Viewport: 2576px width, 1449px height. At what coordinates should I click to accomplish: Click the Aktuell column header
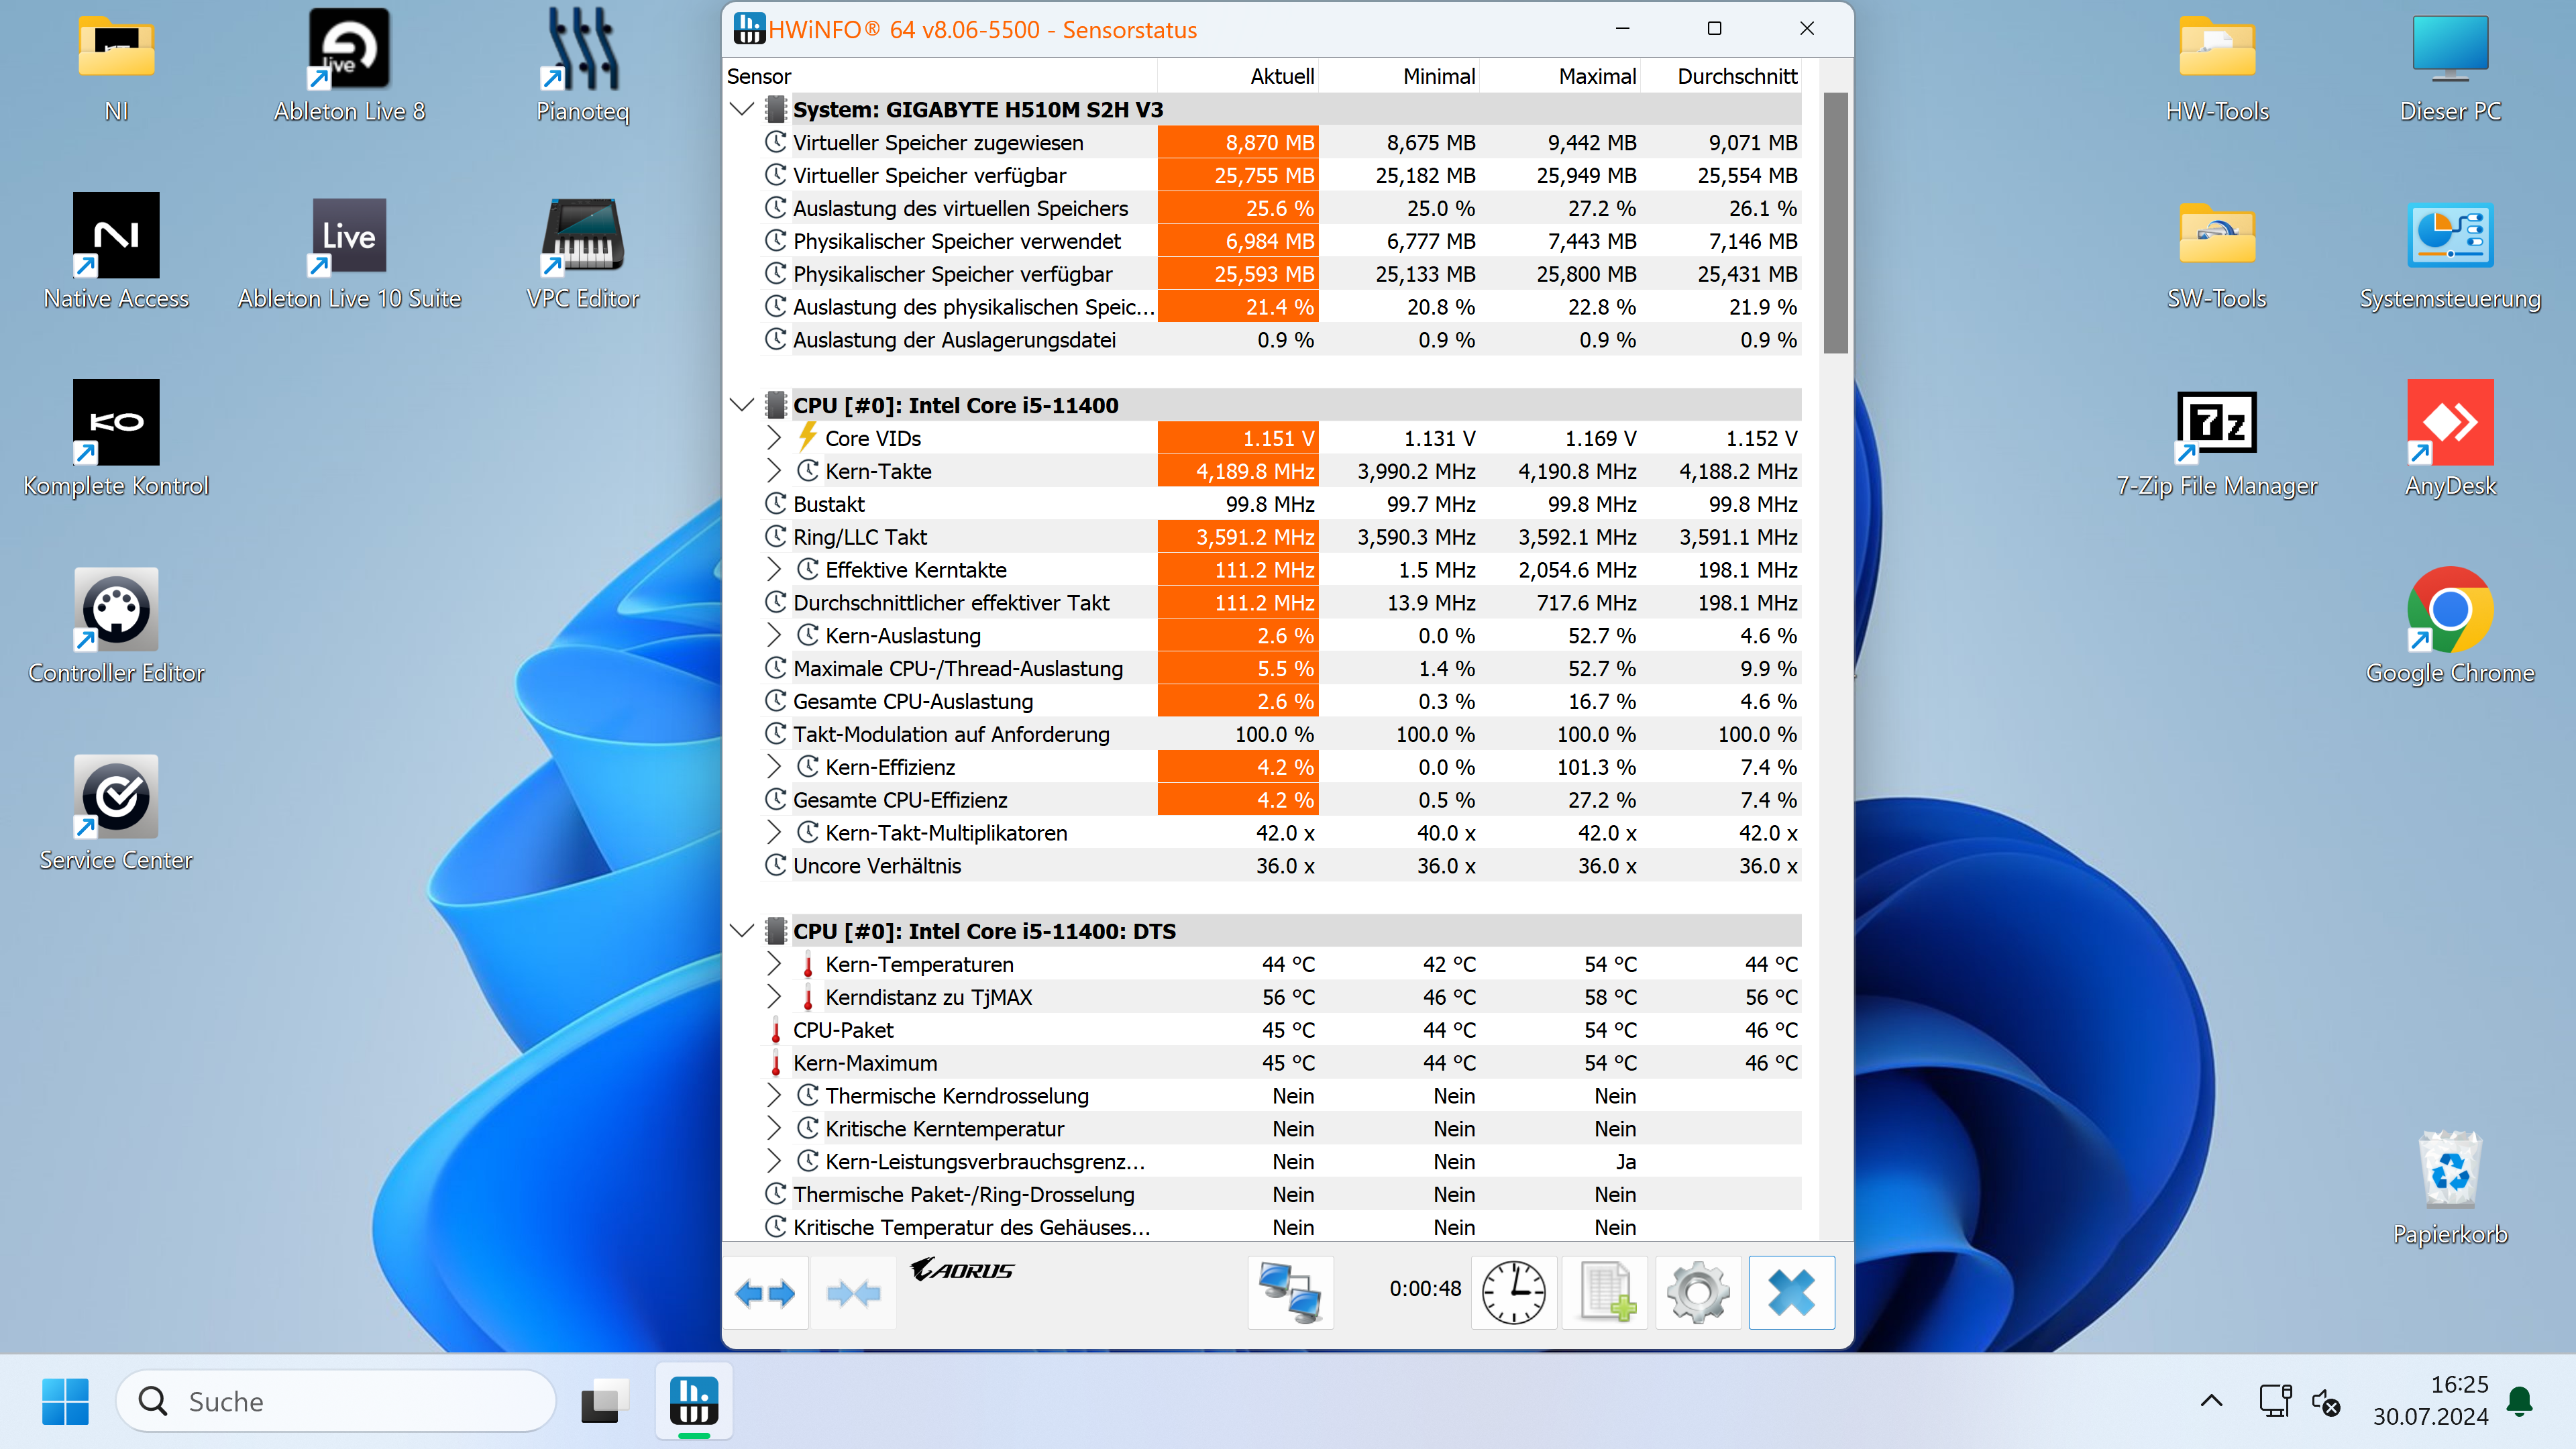click(x=1281, y=76)
